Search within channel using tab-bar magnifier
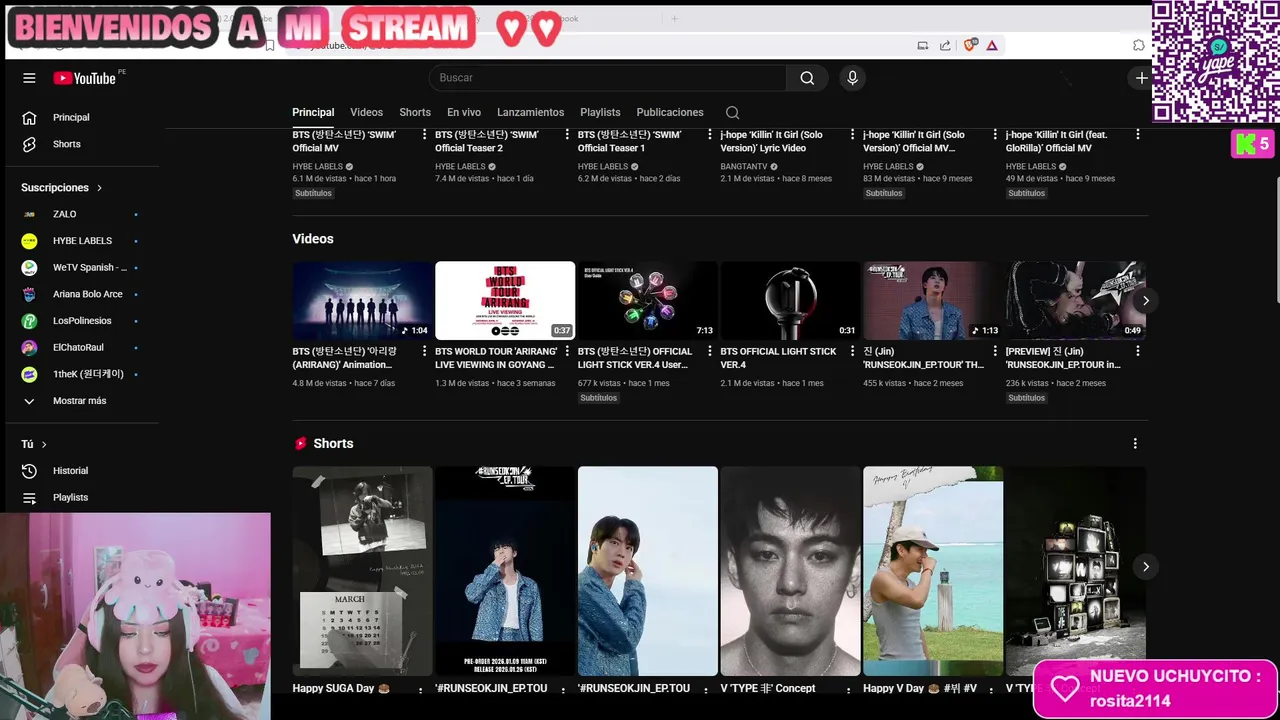Screen dimensions: 1280x720 click(732, 113)
